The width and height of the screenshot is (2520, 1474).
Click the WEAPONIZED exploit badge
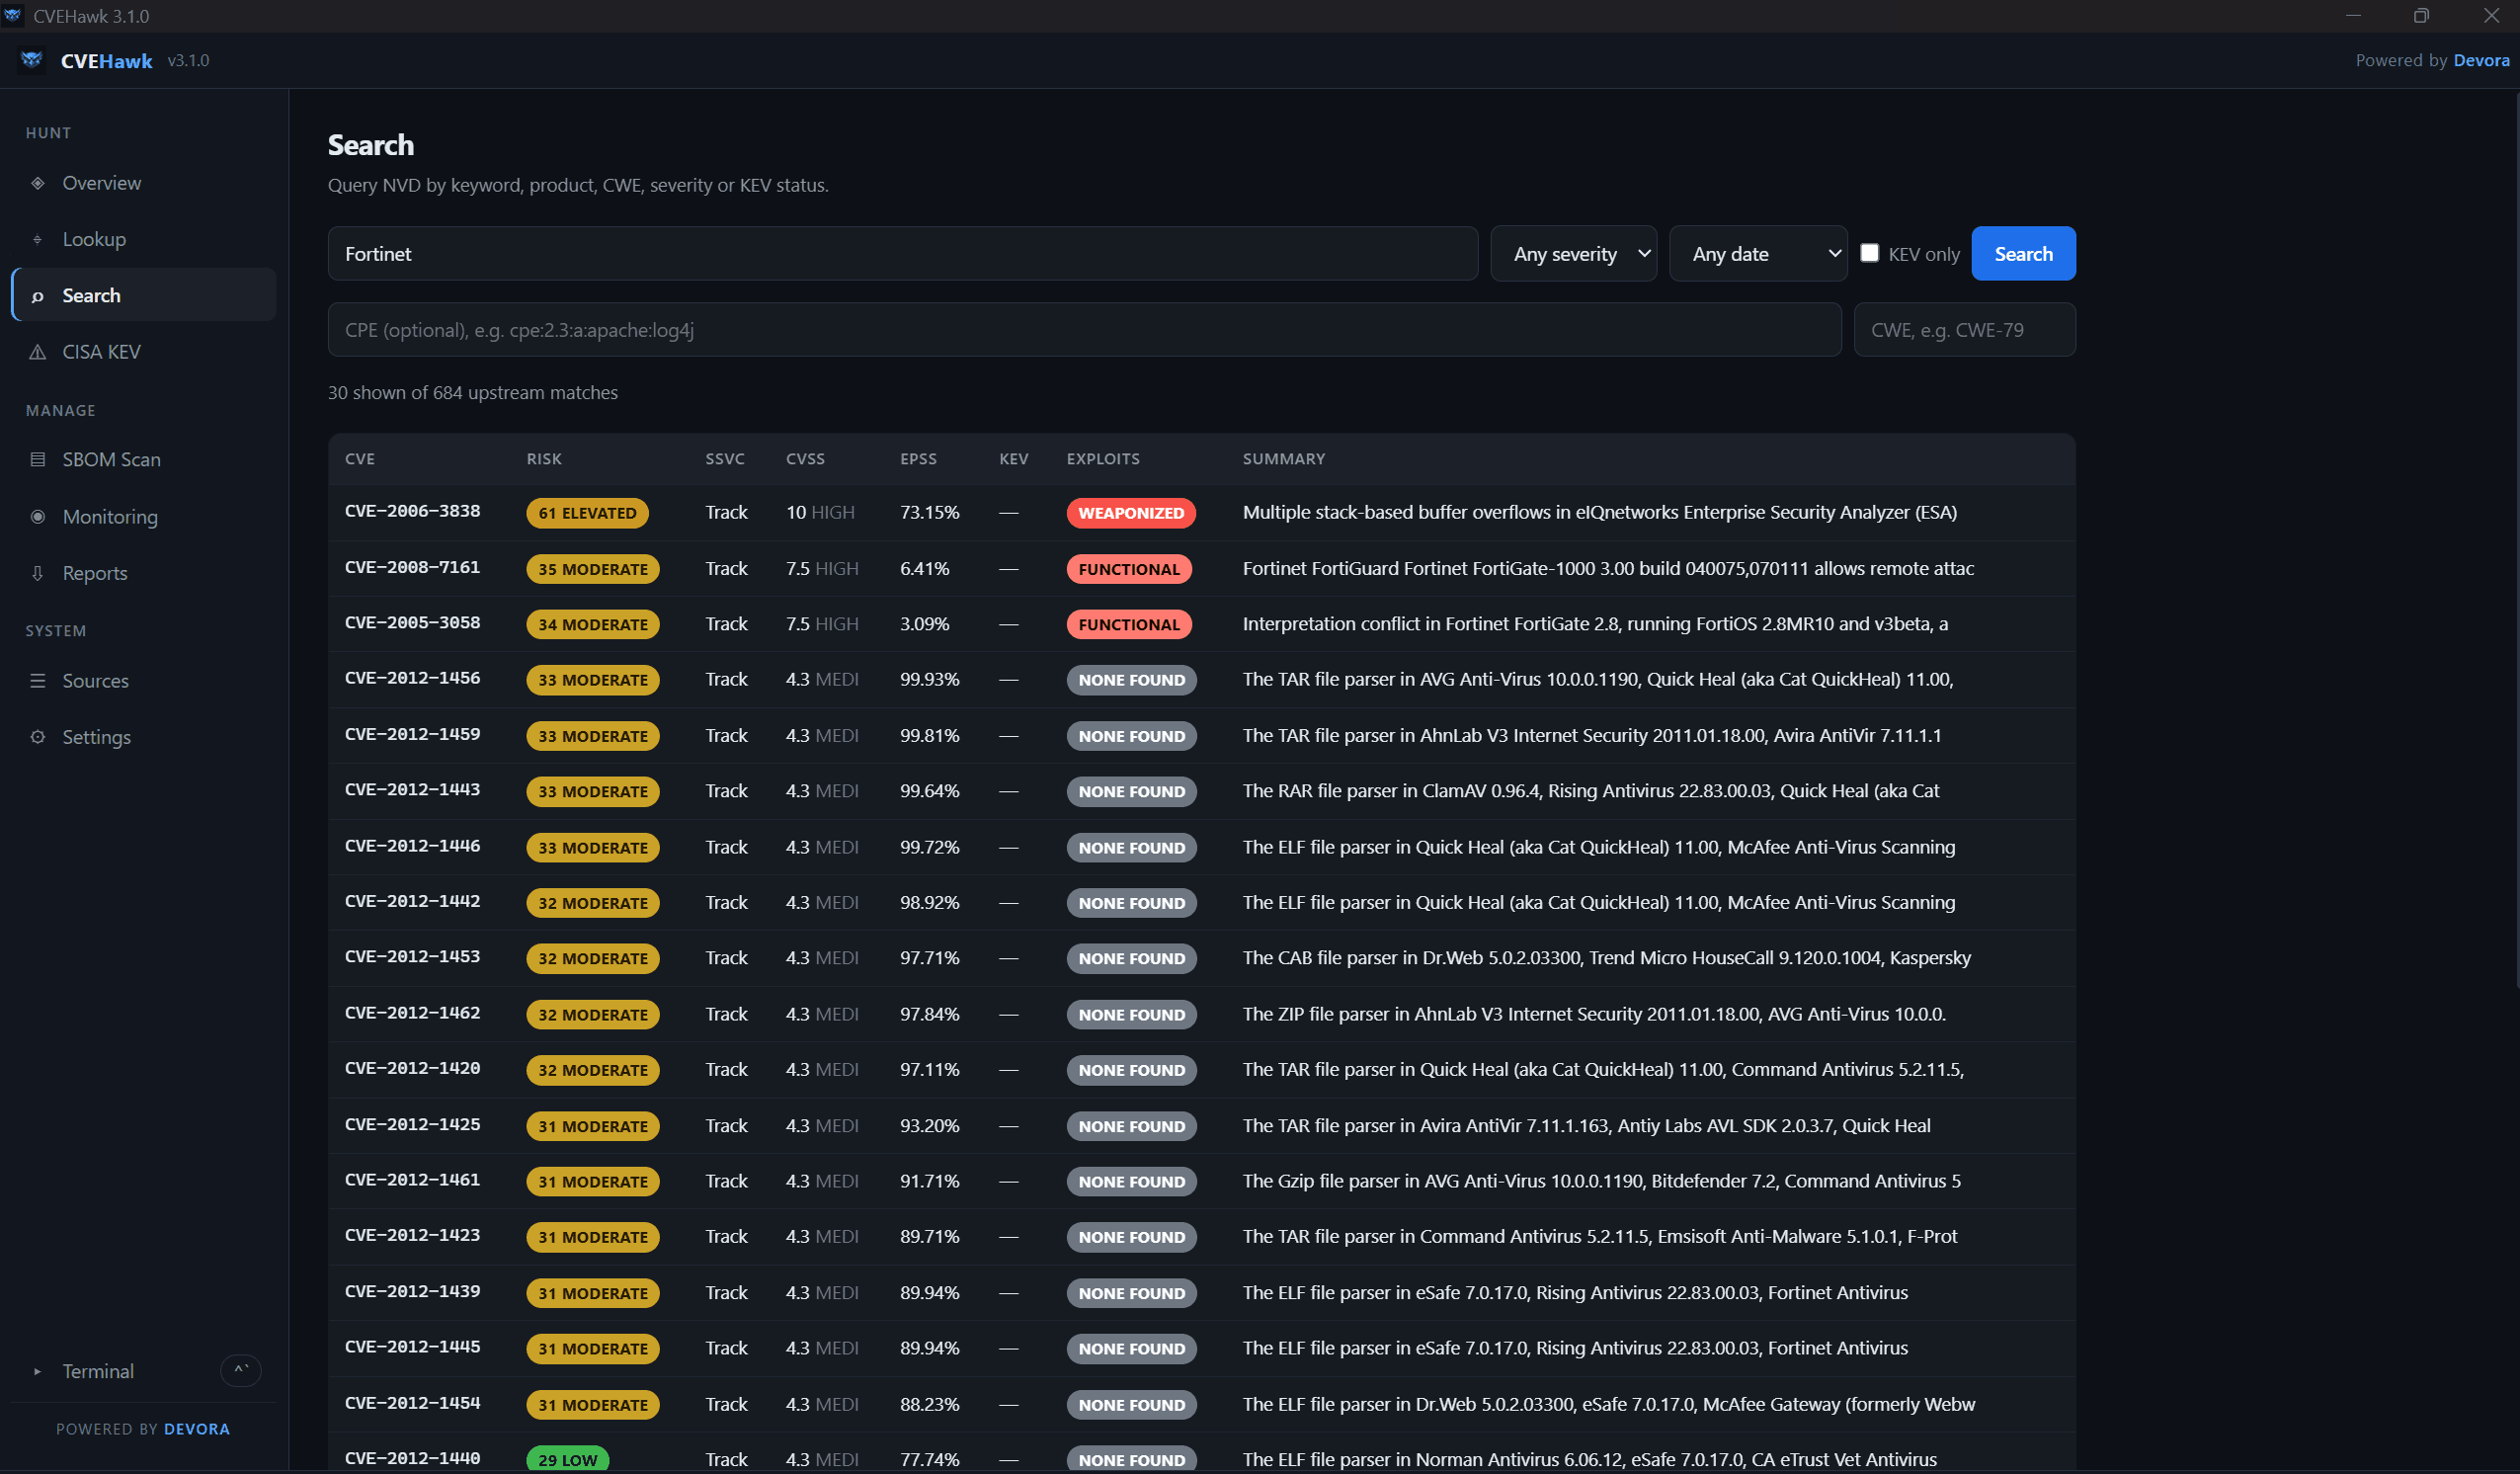[x=1130, y=513]
